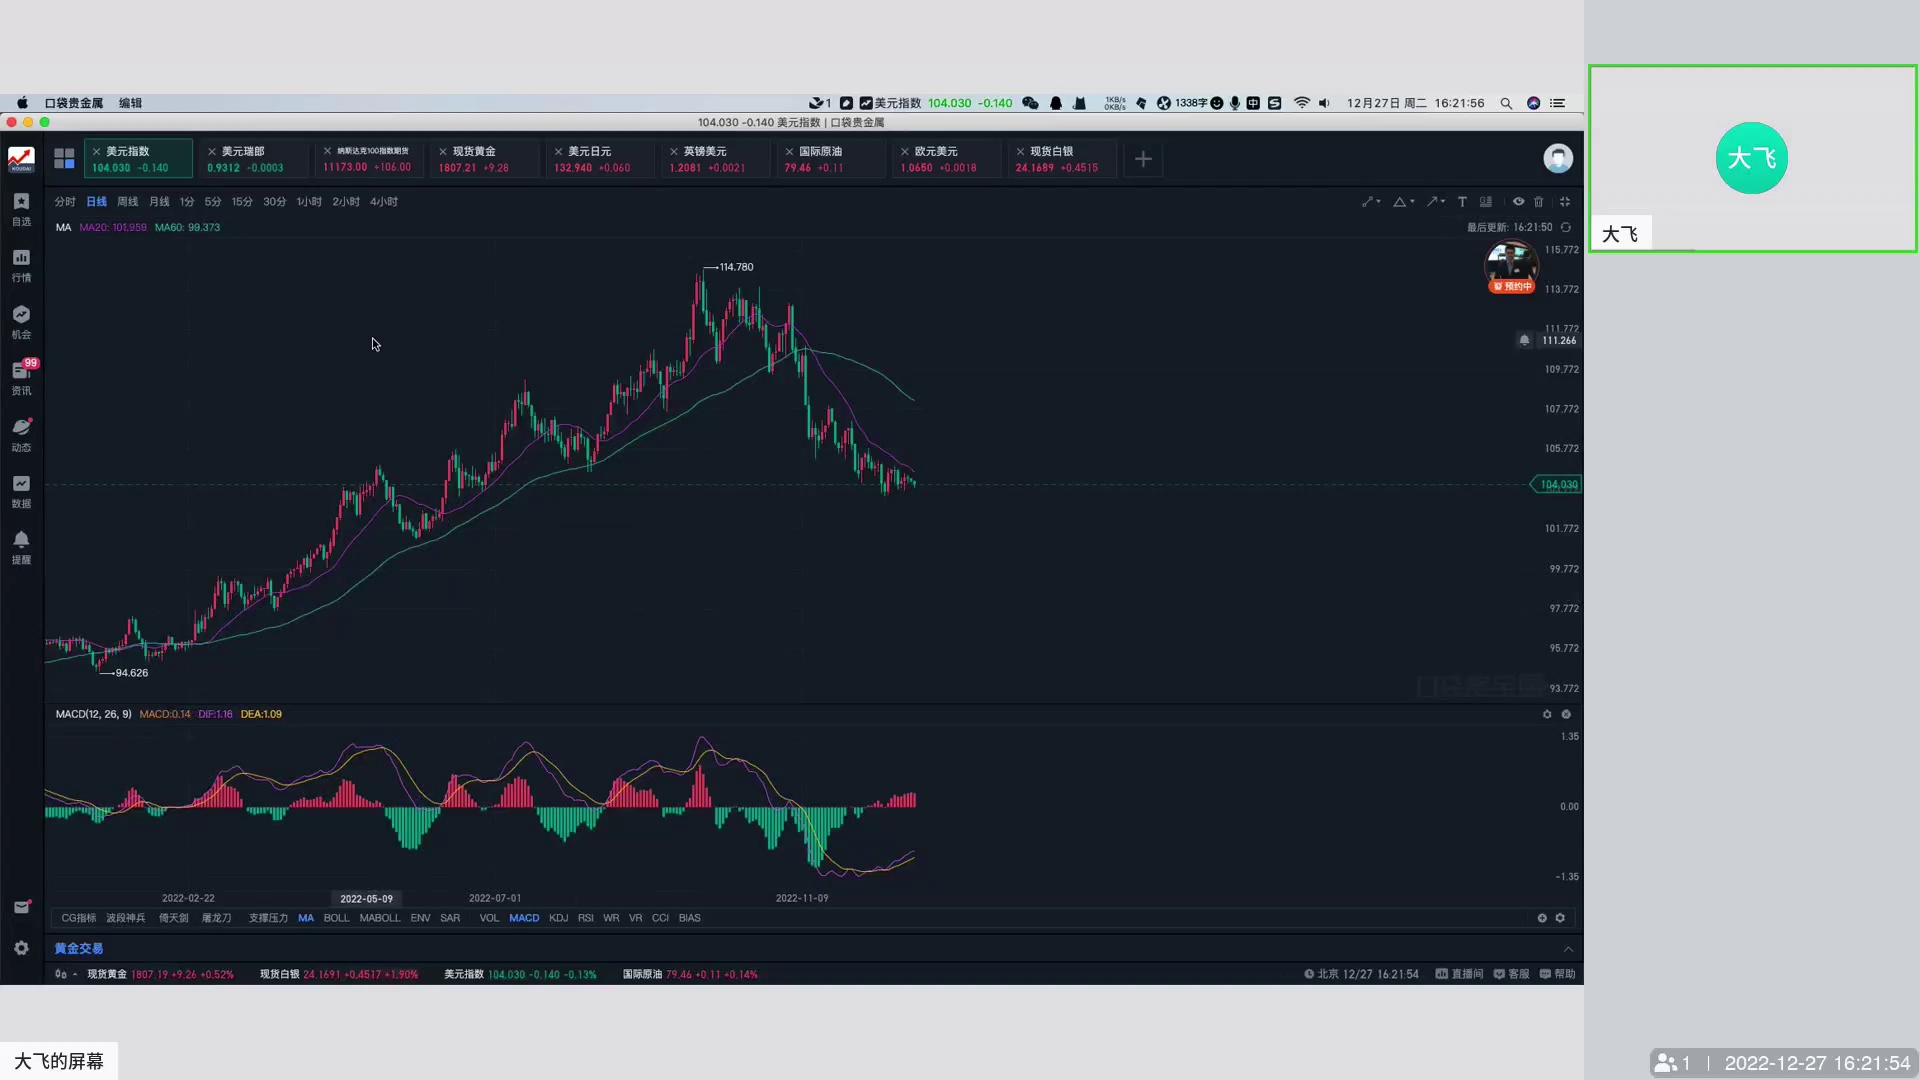Select the 周线 weekly timeframe

(127, 202)
